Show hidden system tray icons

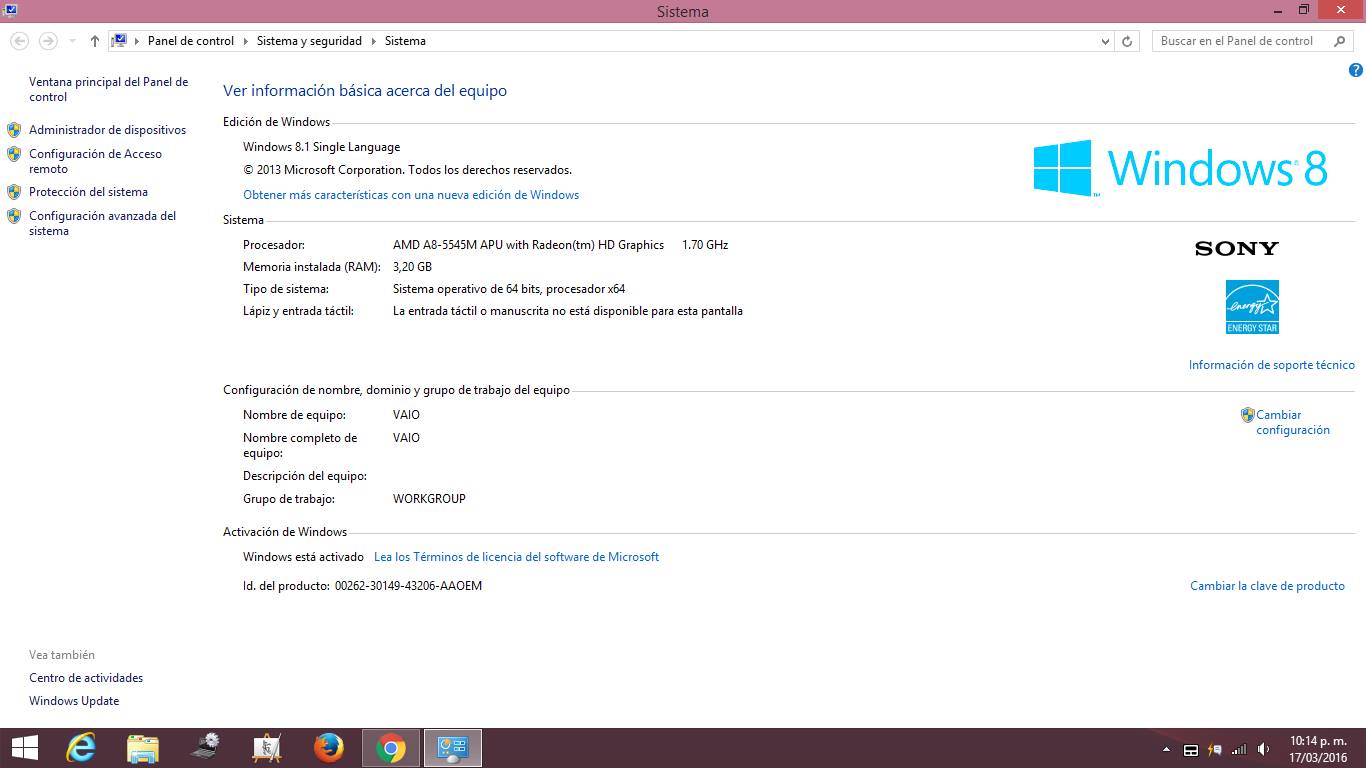1166,749
